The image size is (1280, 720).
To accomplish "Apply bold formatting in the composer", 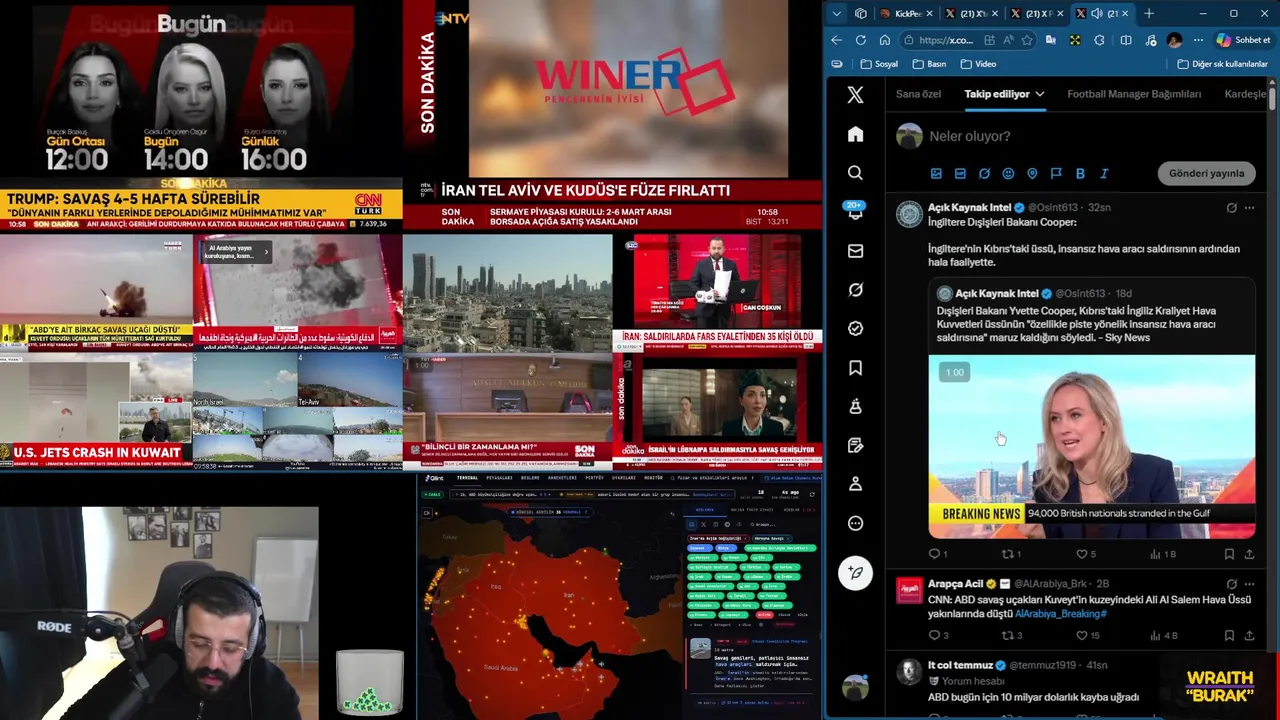I will tap(1080, 173).
